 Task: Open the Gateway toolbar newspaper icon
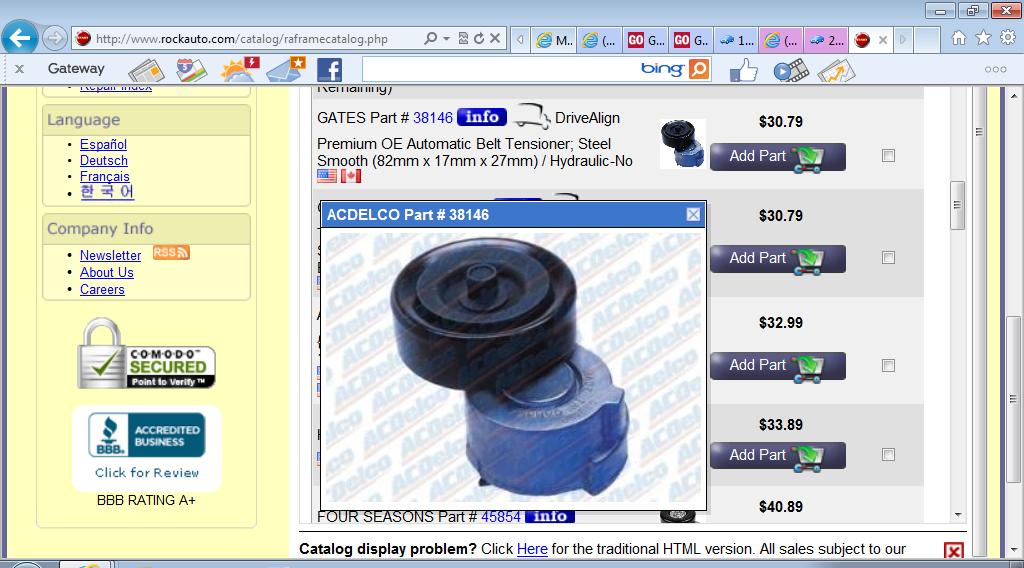146,70
